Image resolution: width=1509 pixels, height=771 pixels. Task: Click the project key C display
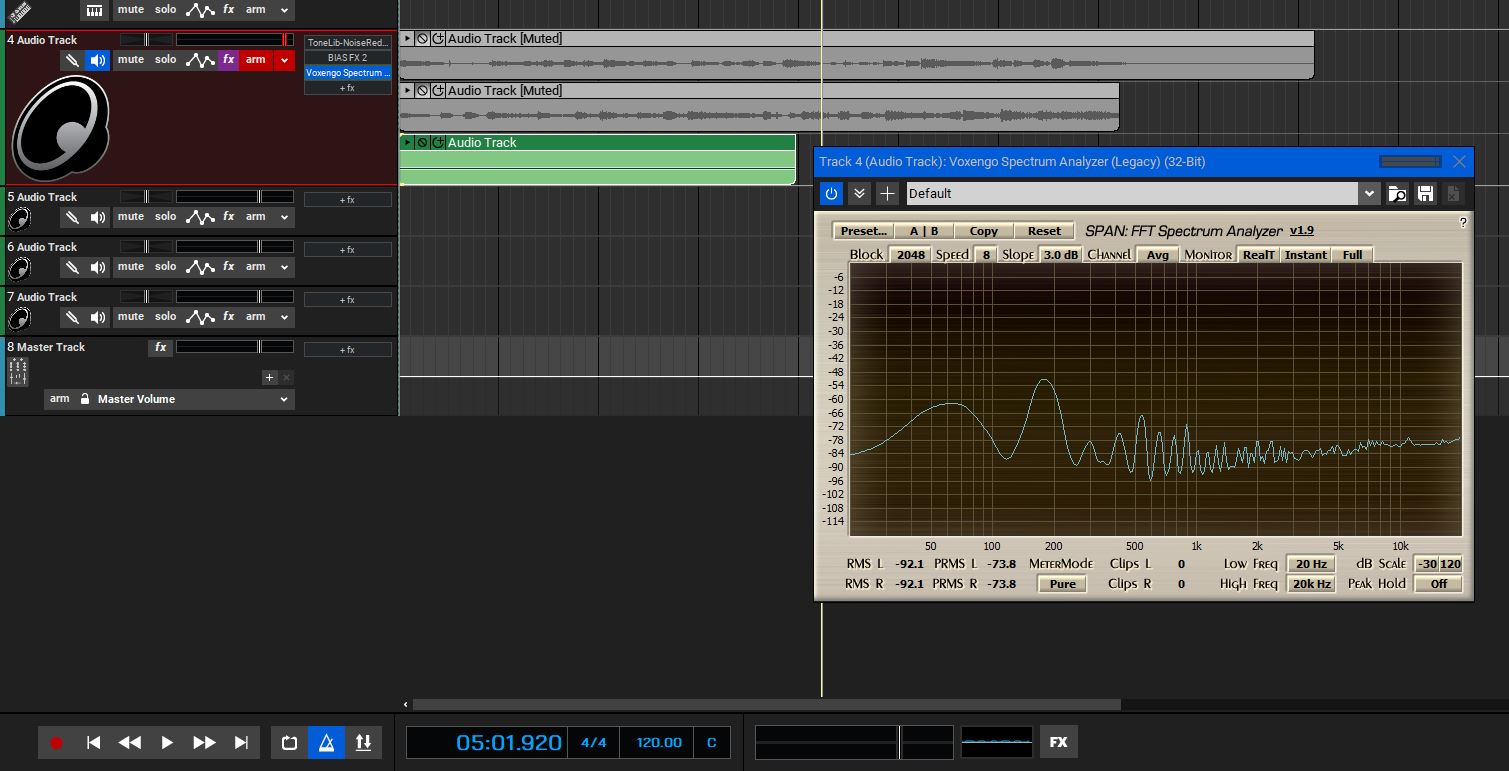[x=712, y=743]
